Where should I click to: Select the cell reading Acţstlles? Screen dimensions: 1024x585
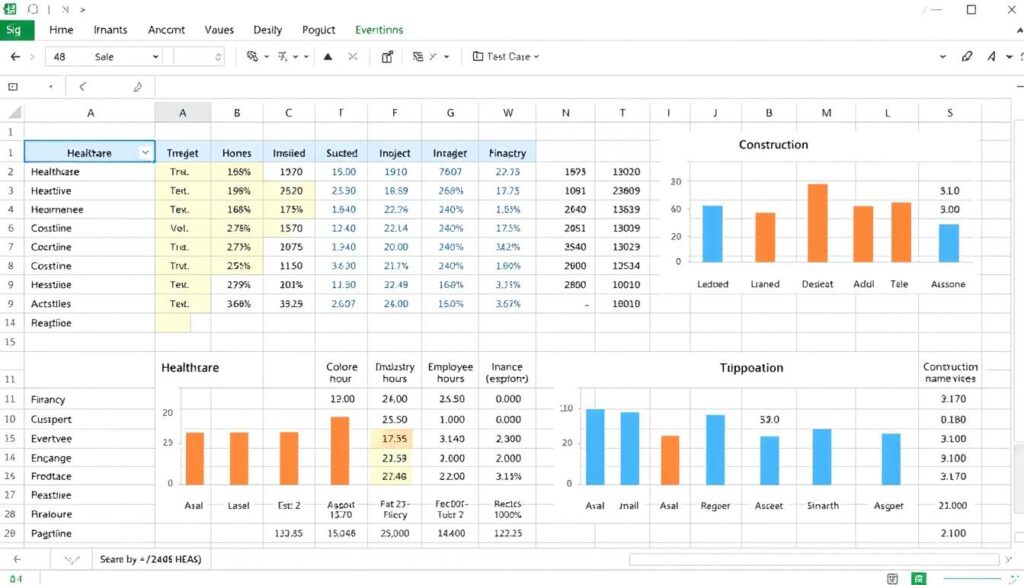(x=89, y=304)
